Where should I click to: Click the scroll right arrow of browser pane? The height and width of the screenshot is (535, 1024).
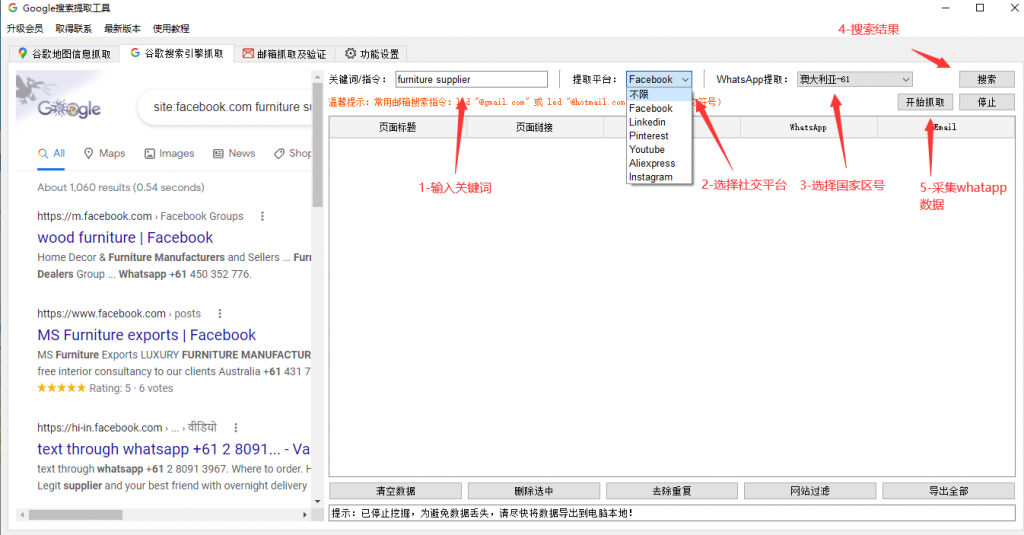[x=304, y=515]
